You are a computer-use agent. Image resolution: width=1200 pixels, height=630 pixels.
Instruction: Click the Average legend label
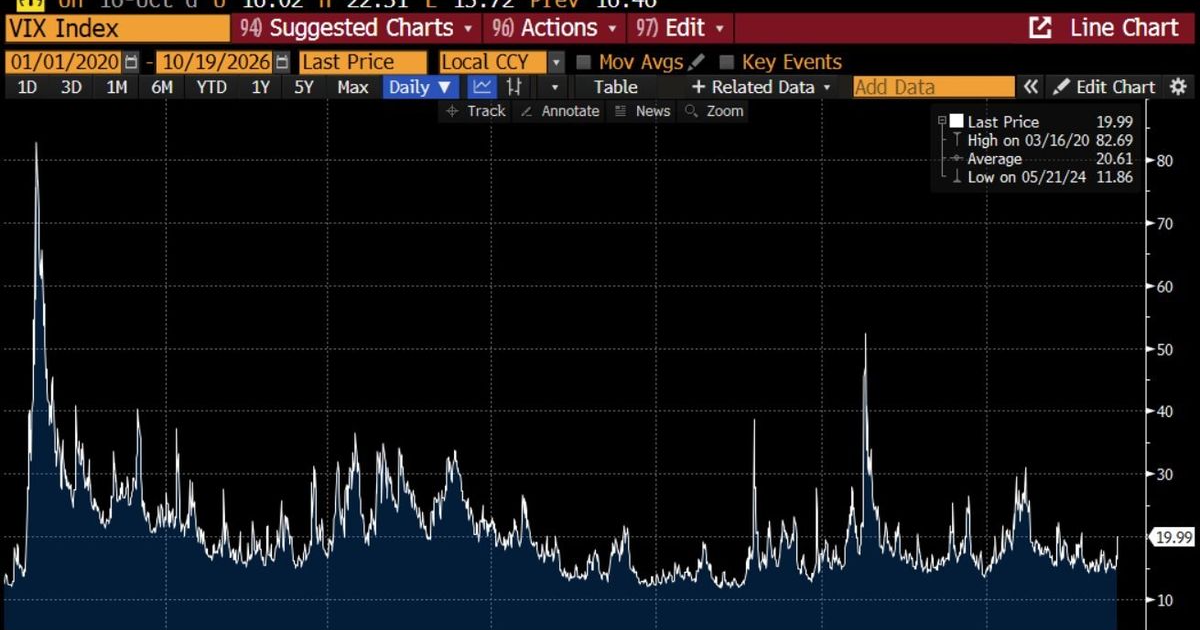[994, 159]
